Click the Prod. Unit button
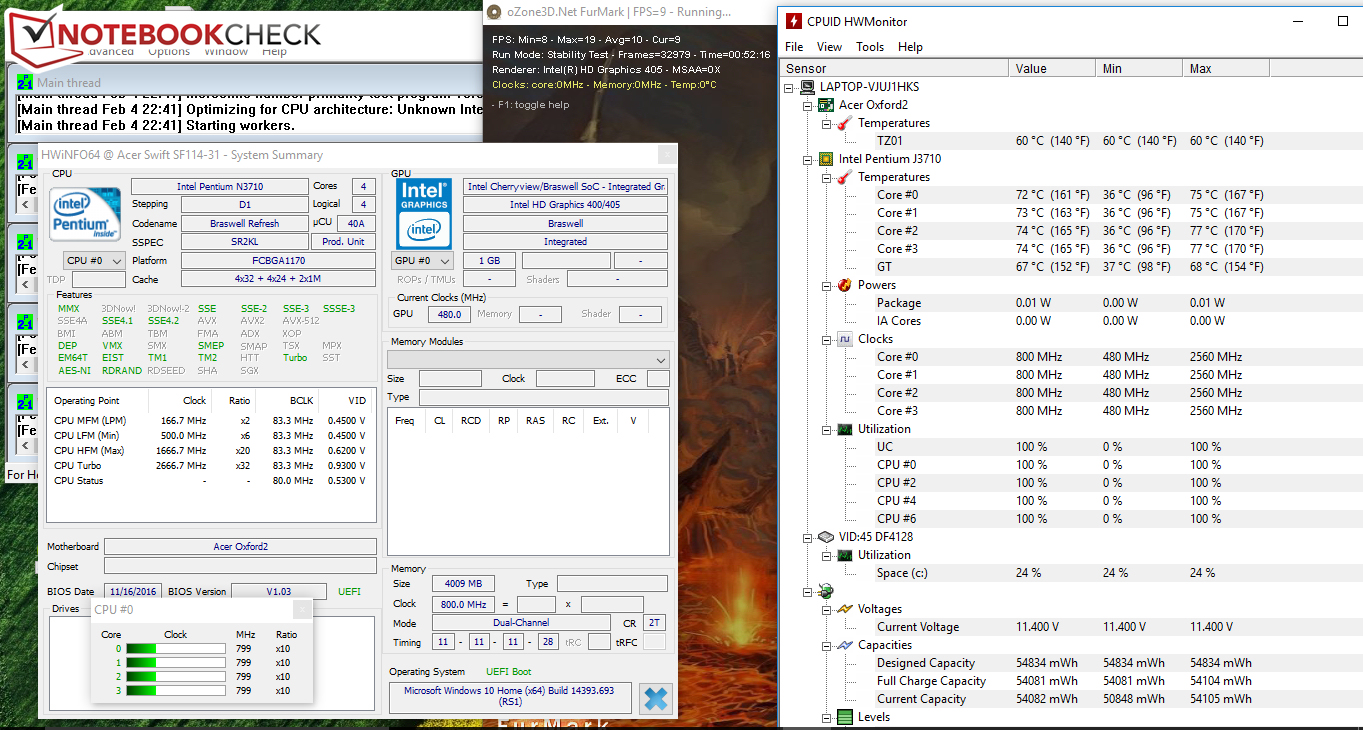 tap(344, 242)
